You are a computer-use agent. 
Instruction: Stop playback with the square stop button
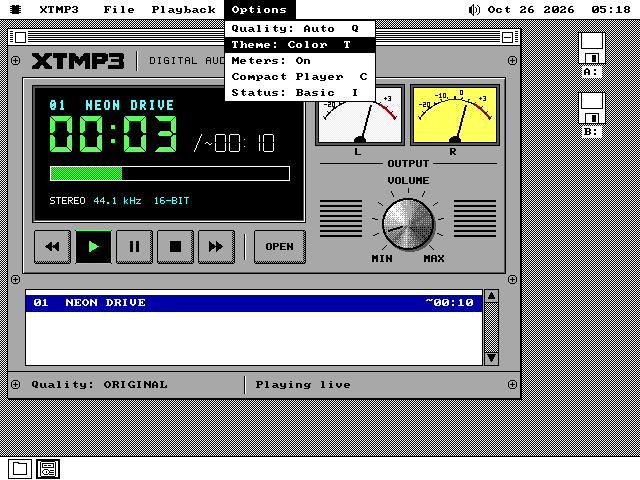tap(175, 247)
